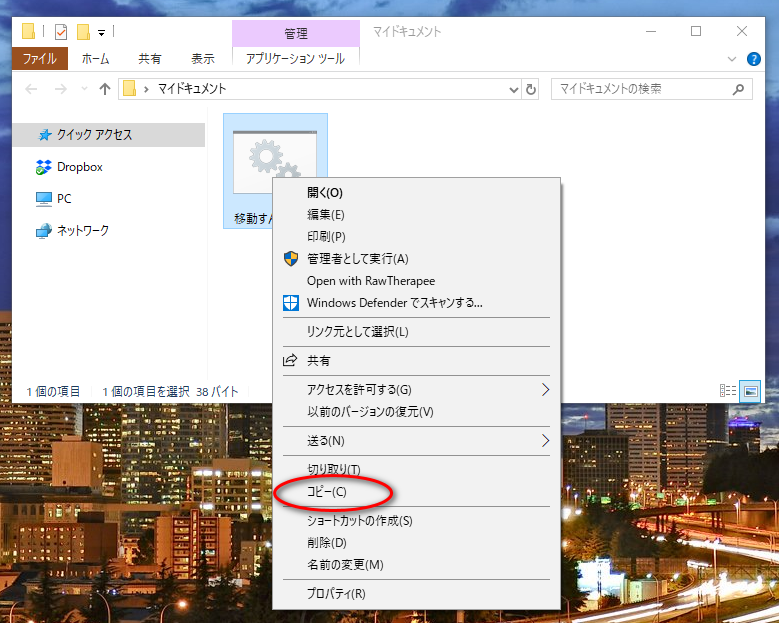Image resolution: width=779 pixels, height=623 pixels.
Task: Select Dropbox in the navigation pane
Action: tap(79, 167)
